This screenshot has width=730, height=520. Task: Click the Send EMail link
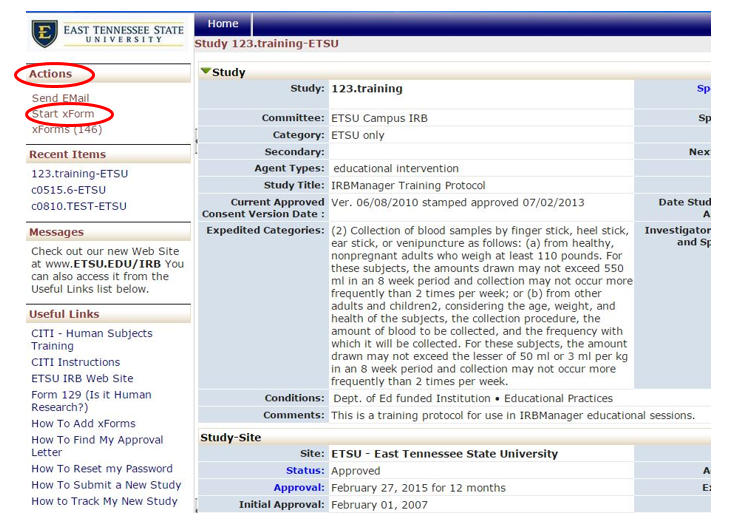coord(60,98)
